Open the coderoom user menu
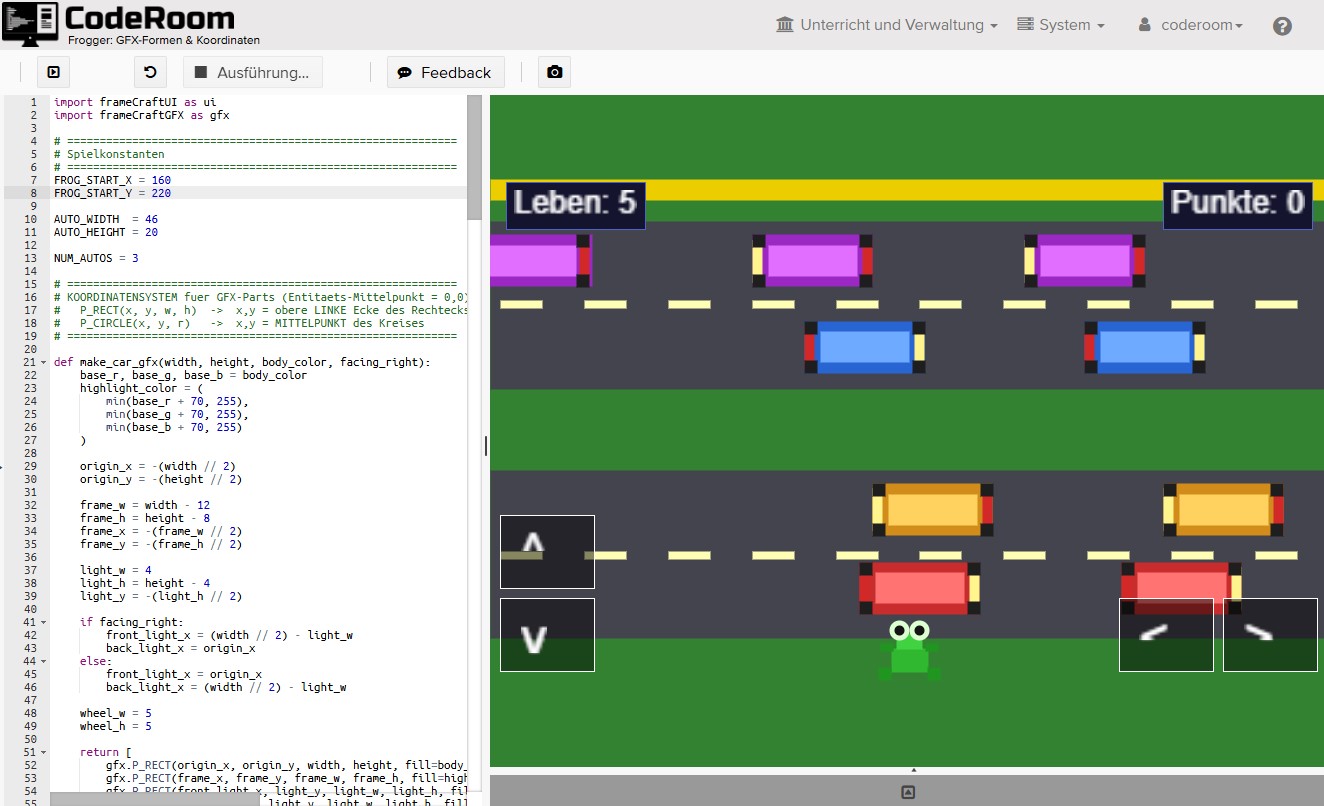Viewport: 1324px width, 806px height. point(1190,25)
